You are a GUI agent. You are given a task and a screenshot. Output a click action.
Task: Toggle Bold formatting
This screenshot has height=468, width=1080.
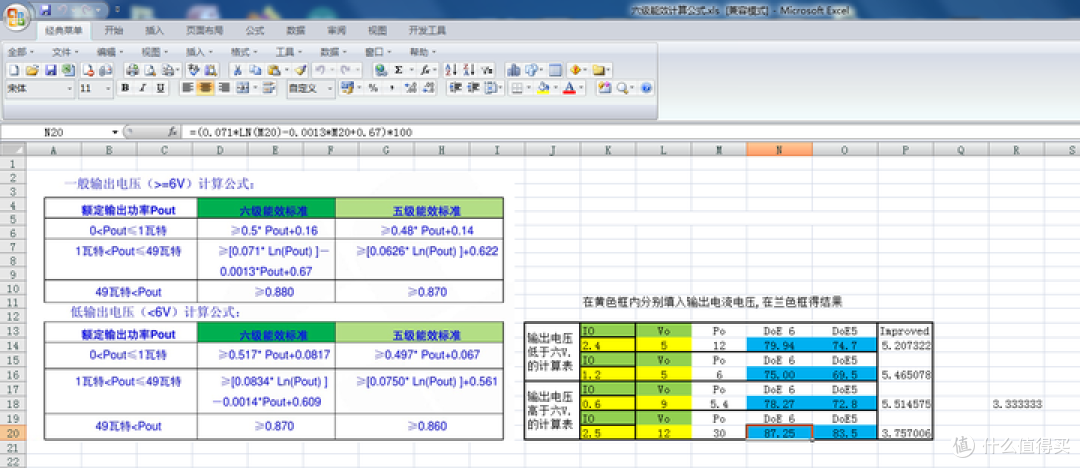point(125,88)
